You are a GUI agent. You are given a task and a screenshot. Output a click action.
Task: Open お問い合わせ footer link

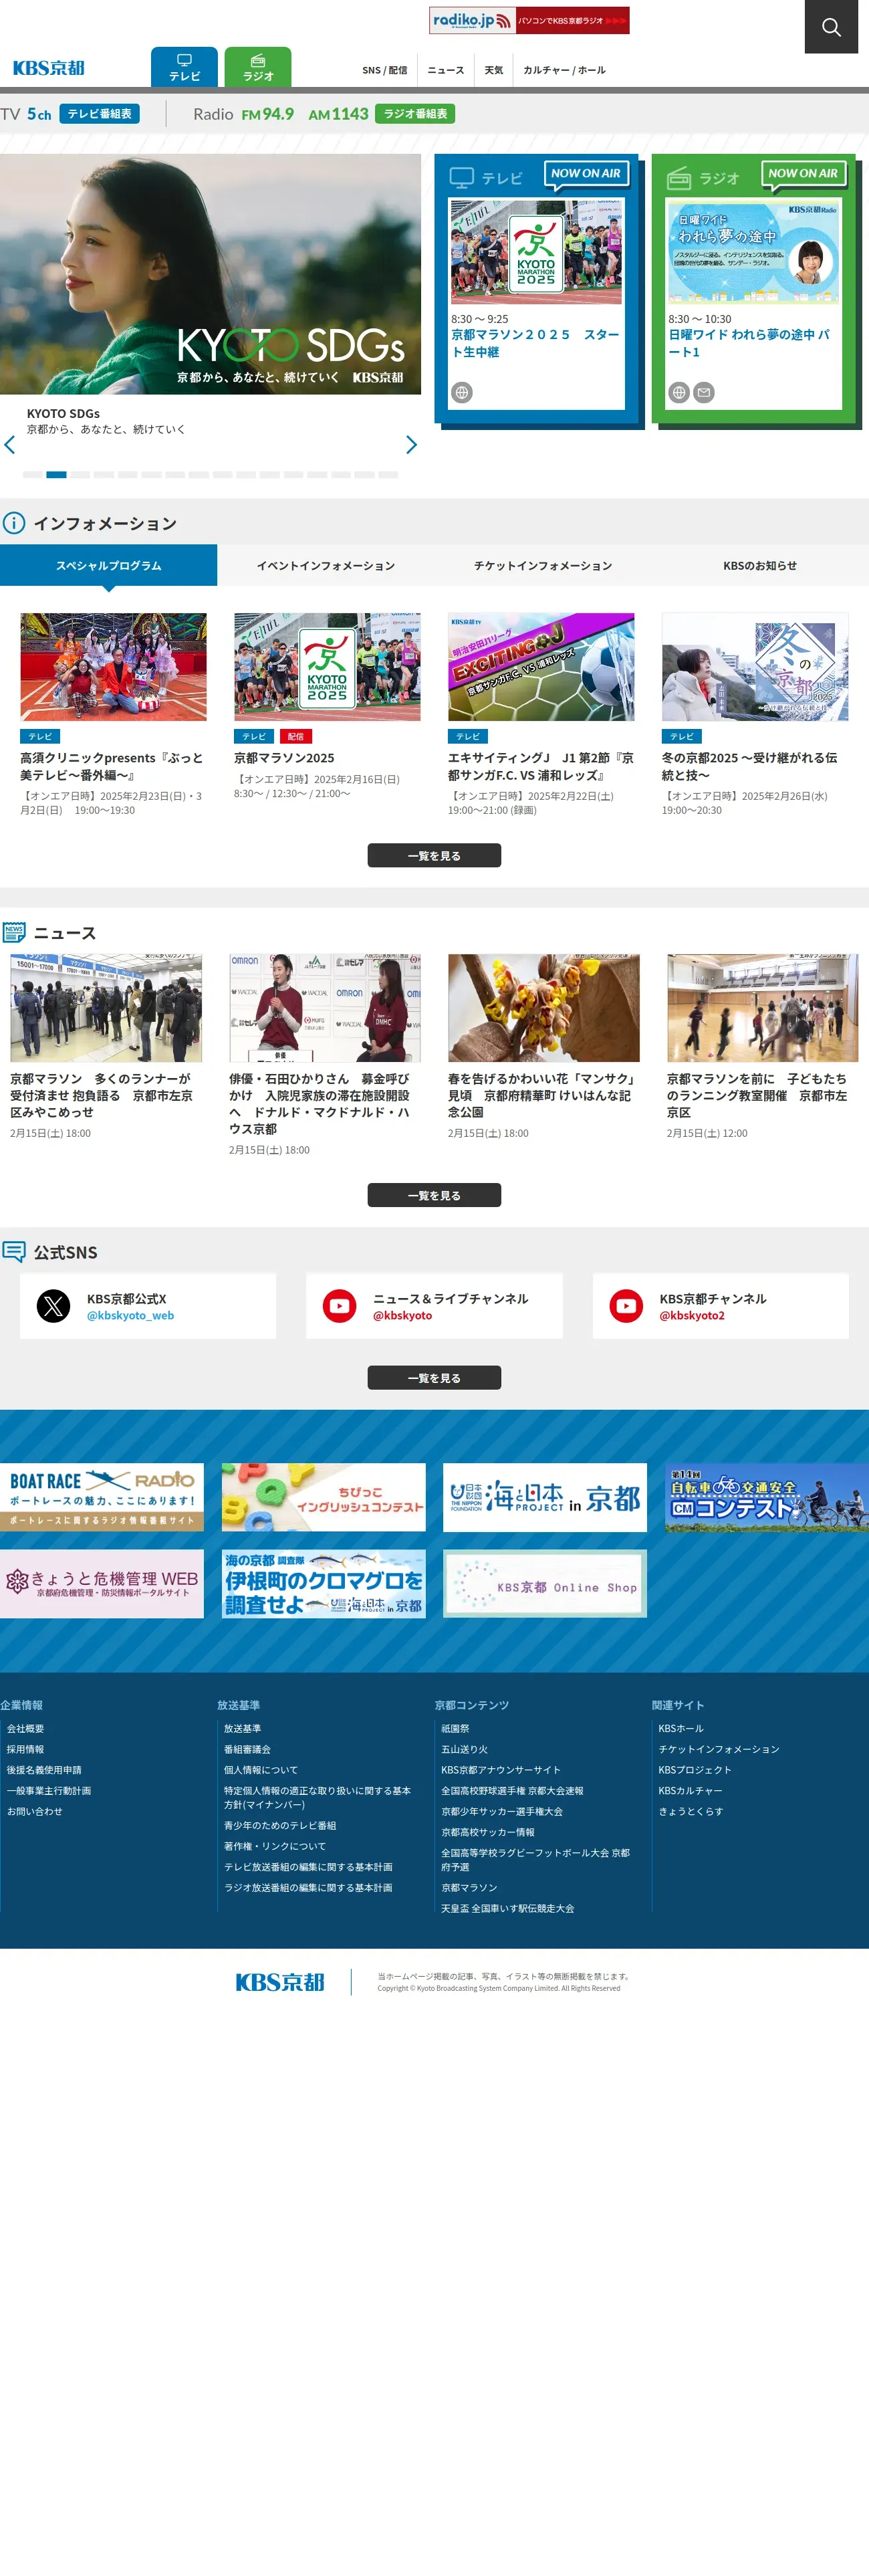pyautogui.click(x=35, y=1811)
